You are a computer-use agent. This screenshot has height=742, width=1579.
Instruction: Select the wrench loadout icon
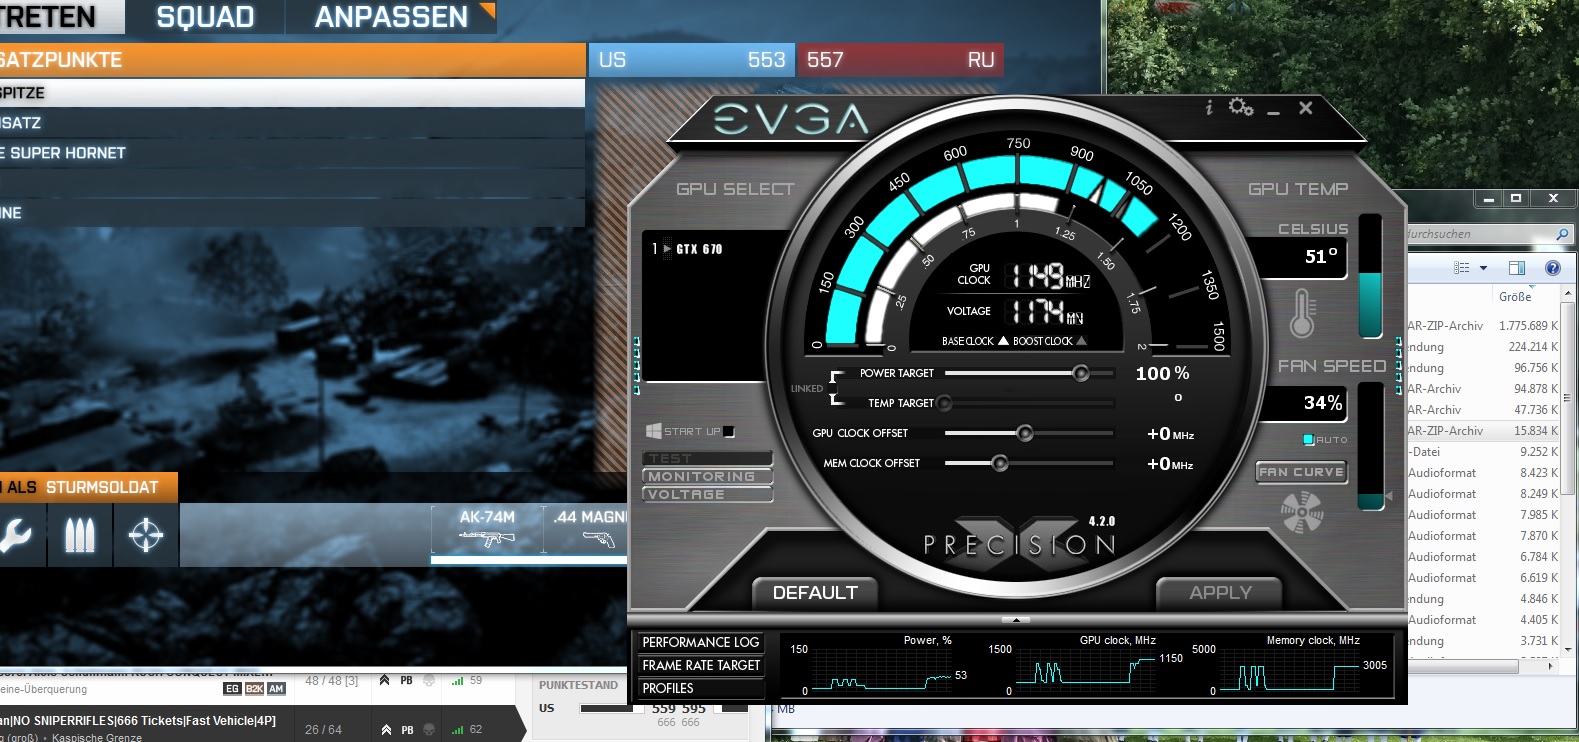pos(16,535)
